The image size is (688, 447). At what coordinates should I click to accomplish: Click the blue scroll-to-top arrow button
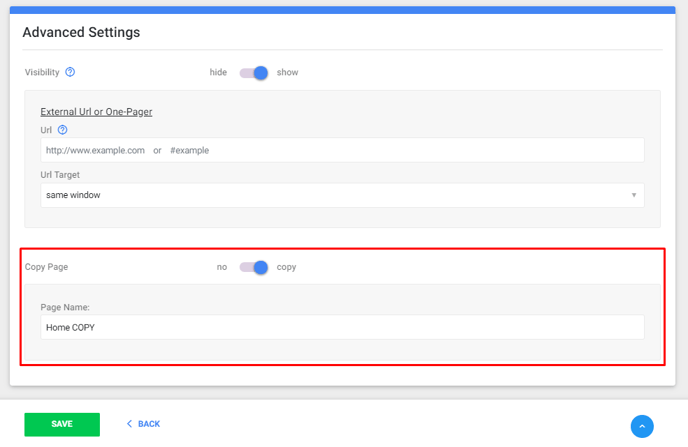click(x=642, y=426)
